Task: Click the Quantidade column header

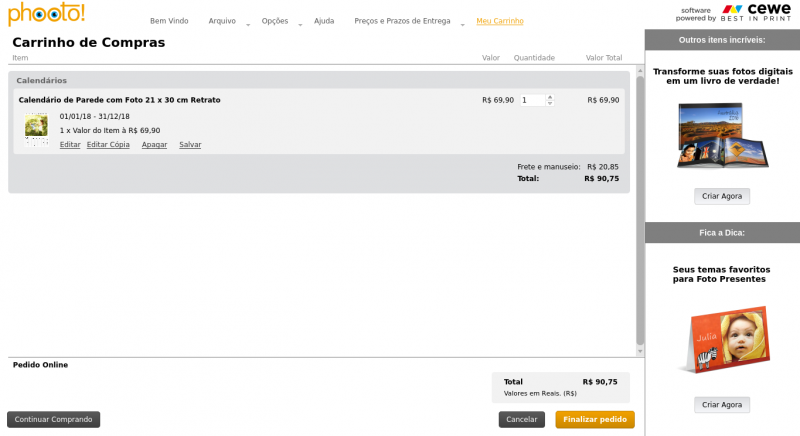Action: pos(534,58)
